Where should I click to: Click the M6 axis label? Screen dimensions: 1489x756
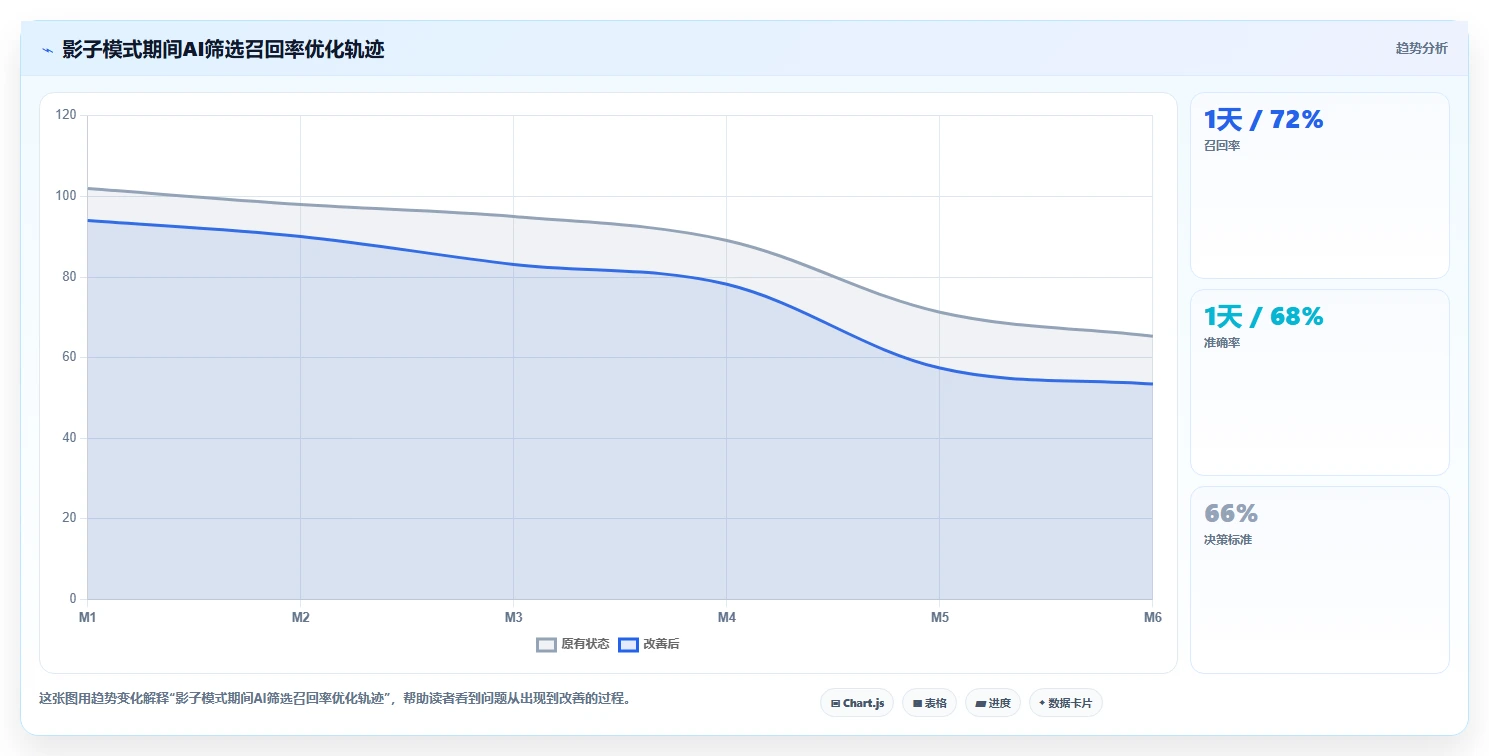[1153, 617]
